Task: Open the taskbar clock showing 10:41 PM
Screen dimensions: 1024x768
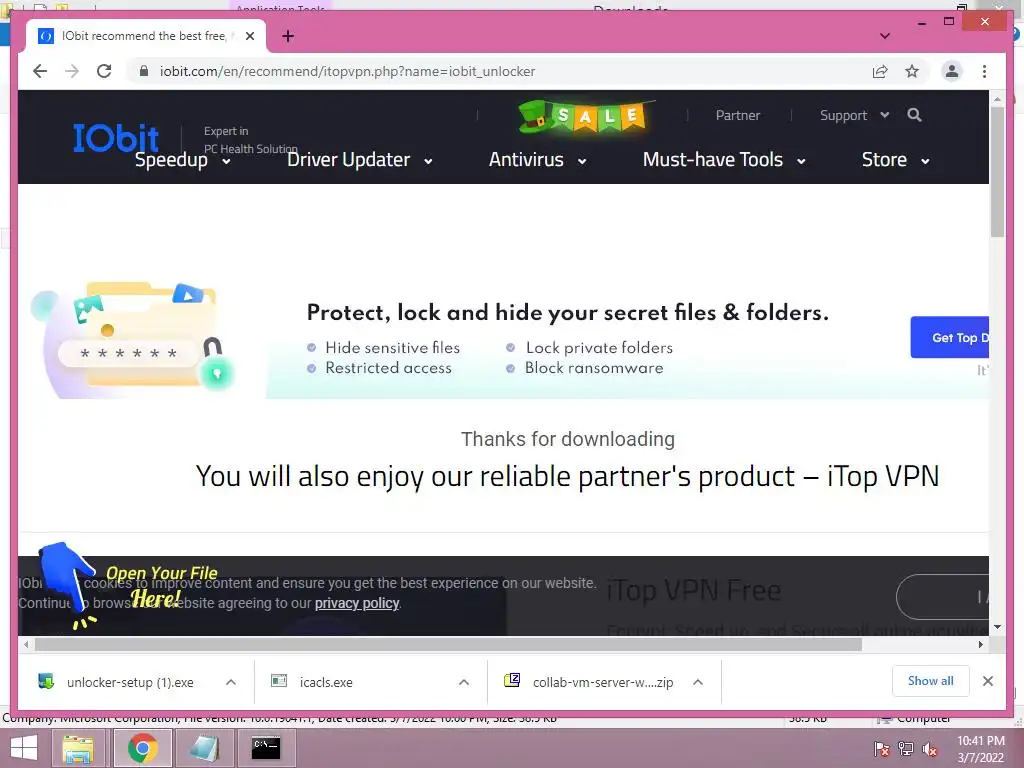Action: 980,749
